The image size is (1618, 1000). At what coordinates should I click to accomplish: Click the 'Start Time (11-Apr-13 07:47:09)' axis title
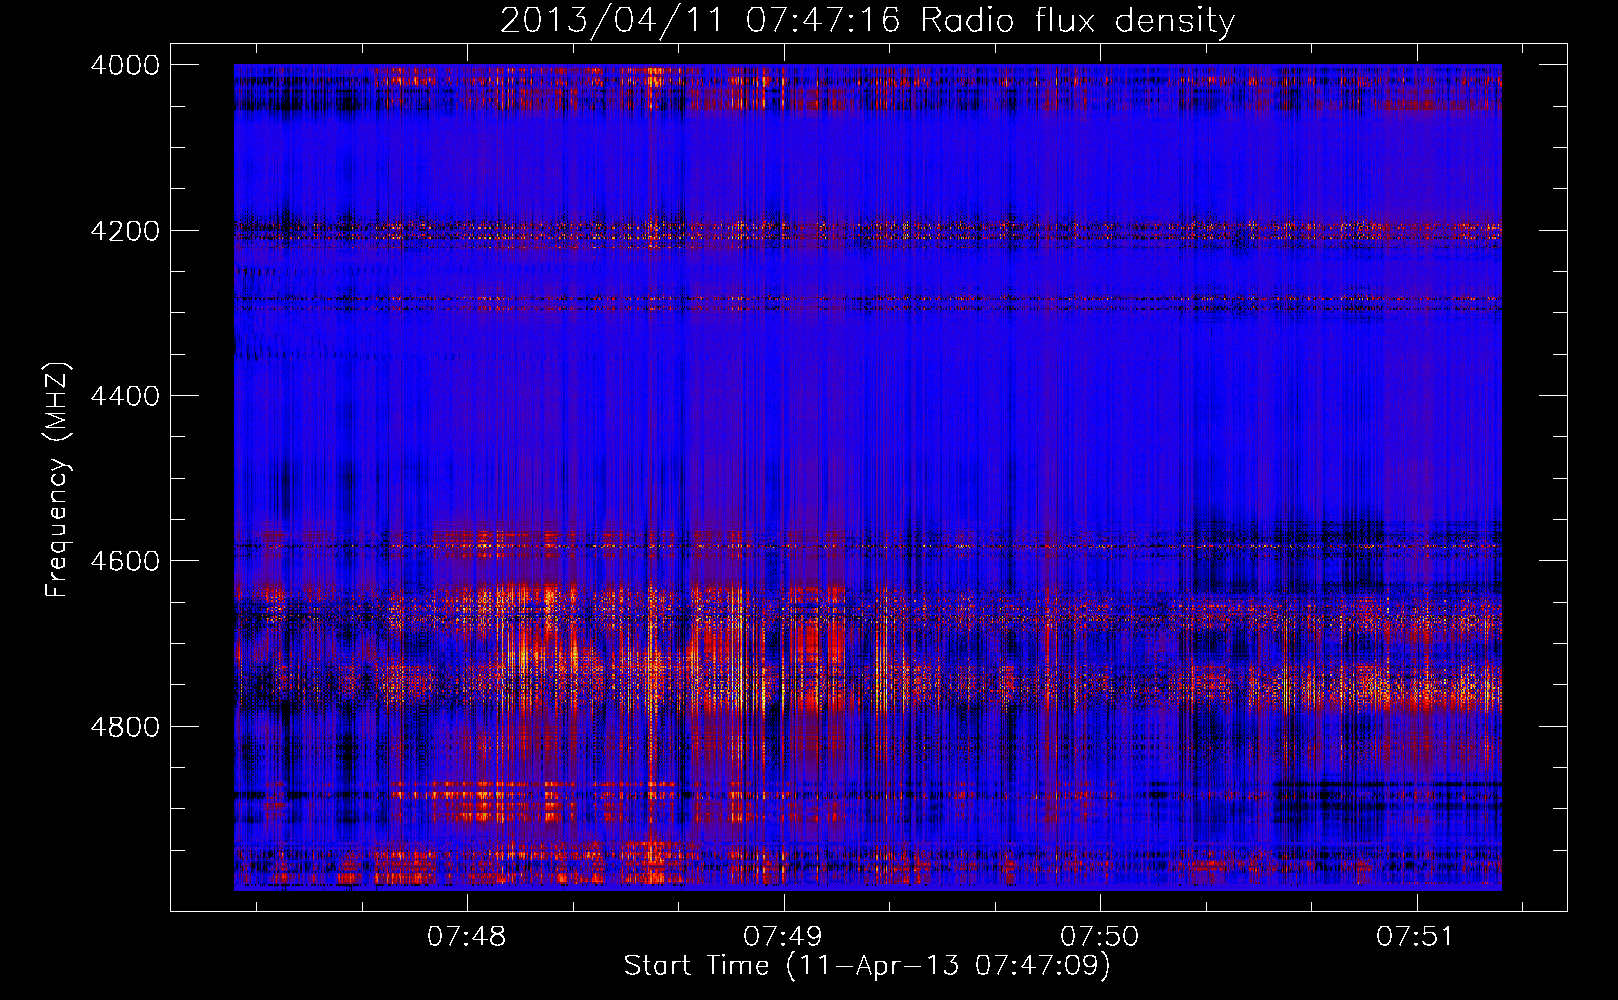(867, 966)
